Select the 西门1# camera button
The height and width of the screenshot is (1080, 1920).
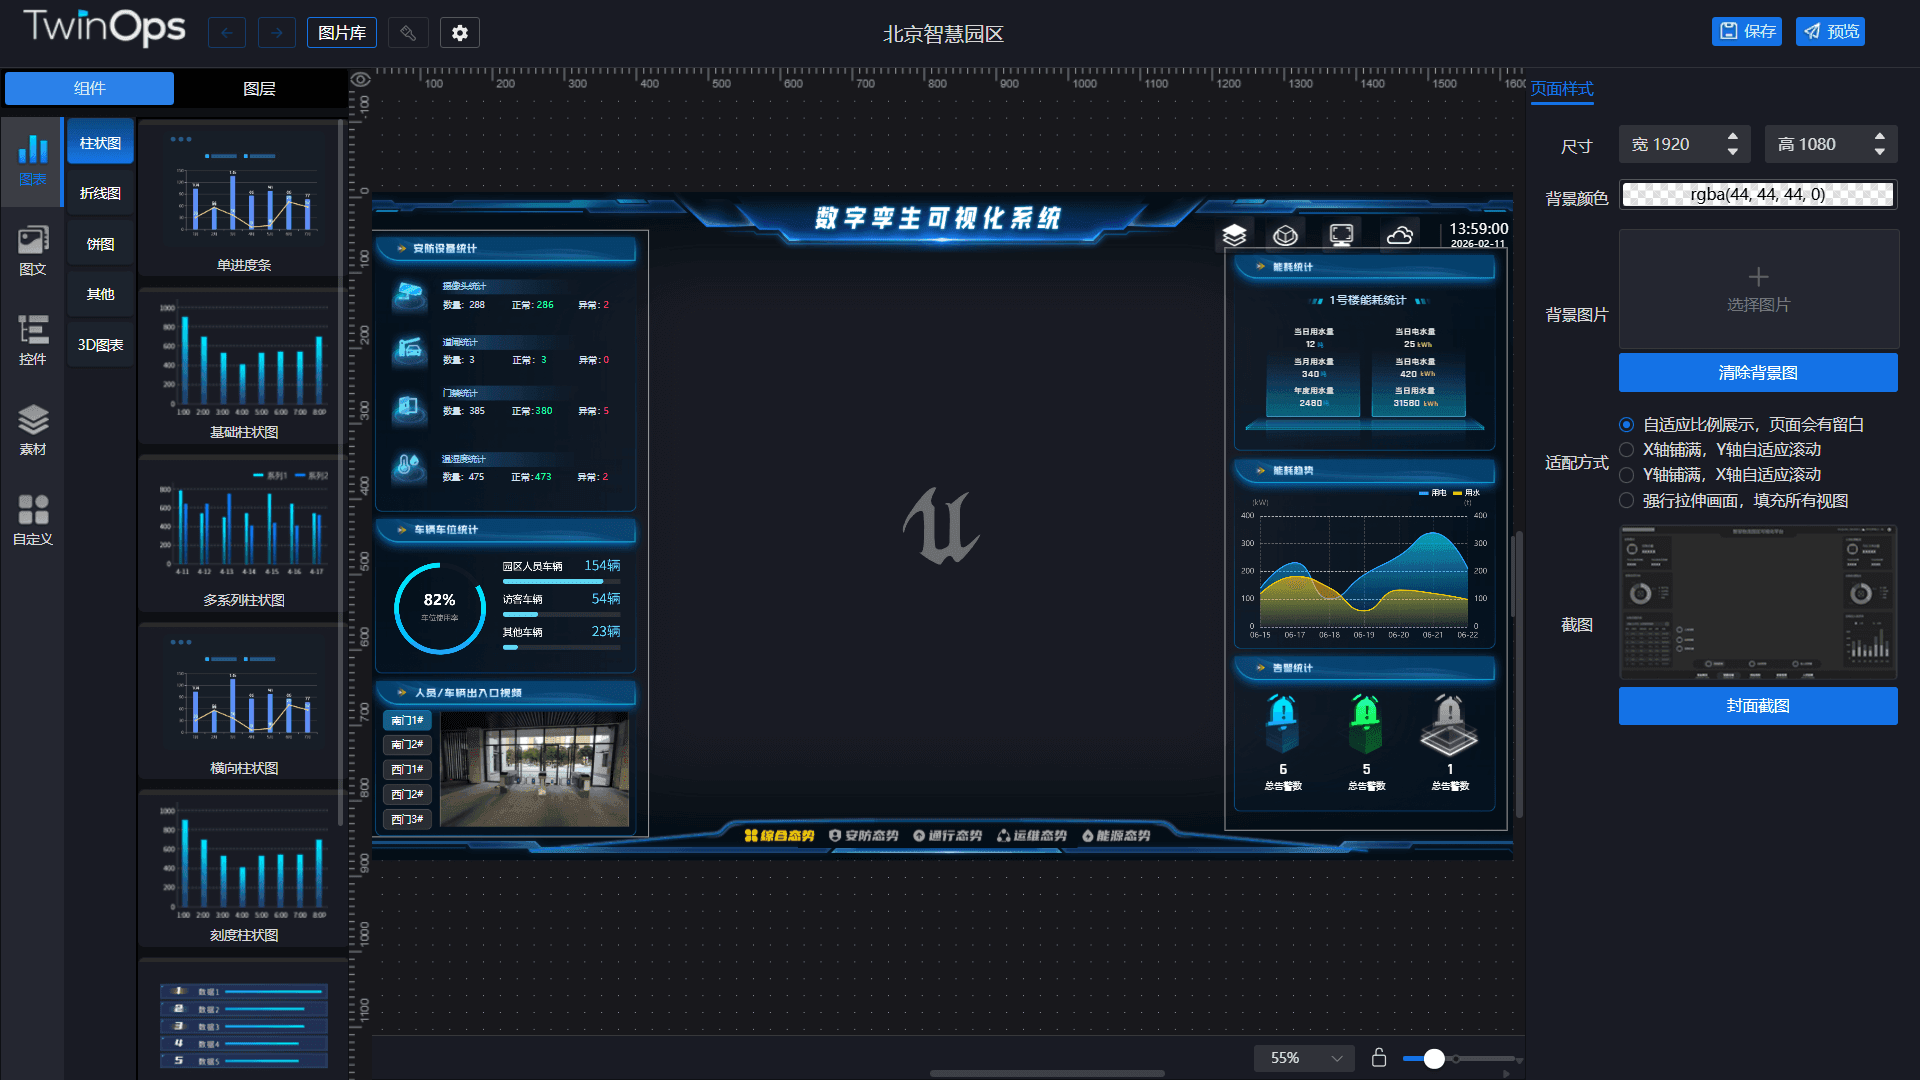[407, 770]
